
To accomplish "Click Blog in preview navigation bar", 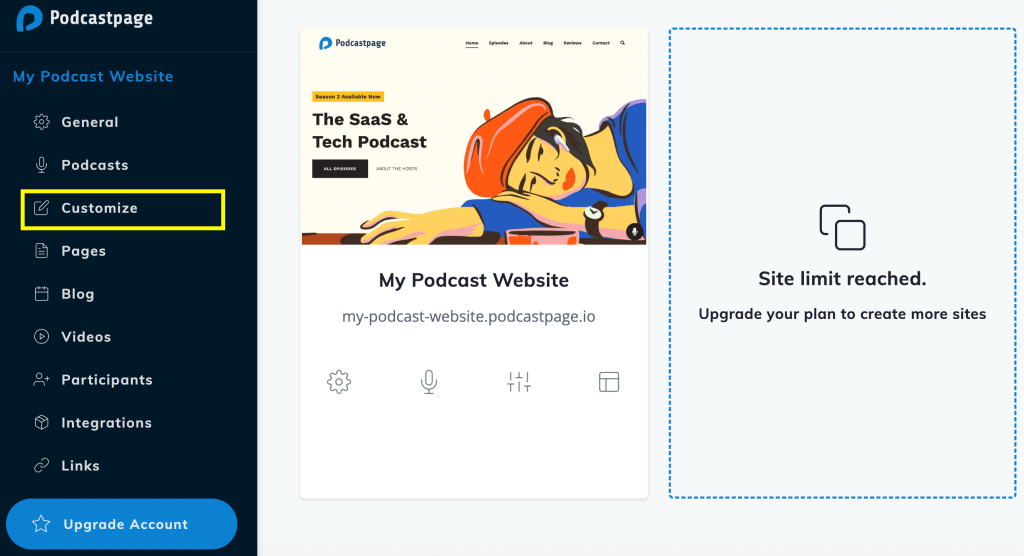I will pyautogui.click(x=548, y=43).
